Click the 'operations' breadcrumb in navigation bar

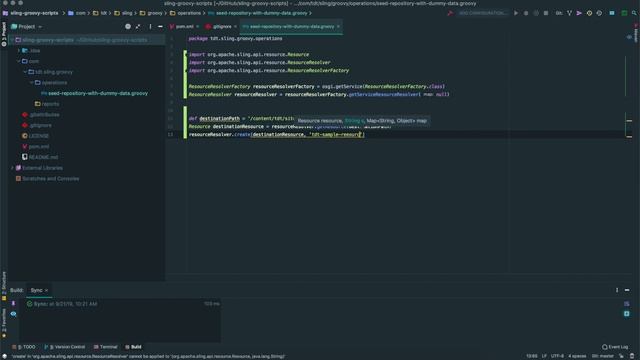[x=189, y=13]
